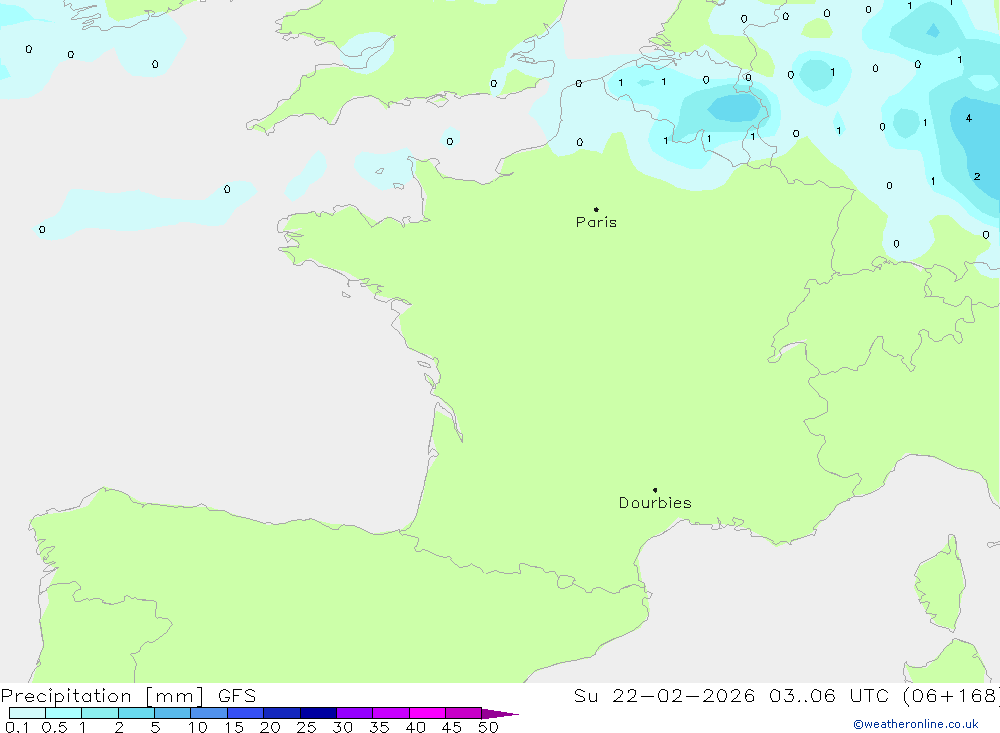Click the legend label 45
The image size is (1000, 733).
coord(452,727)
